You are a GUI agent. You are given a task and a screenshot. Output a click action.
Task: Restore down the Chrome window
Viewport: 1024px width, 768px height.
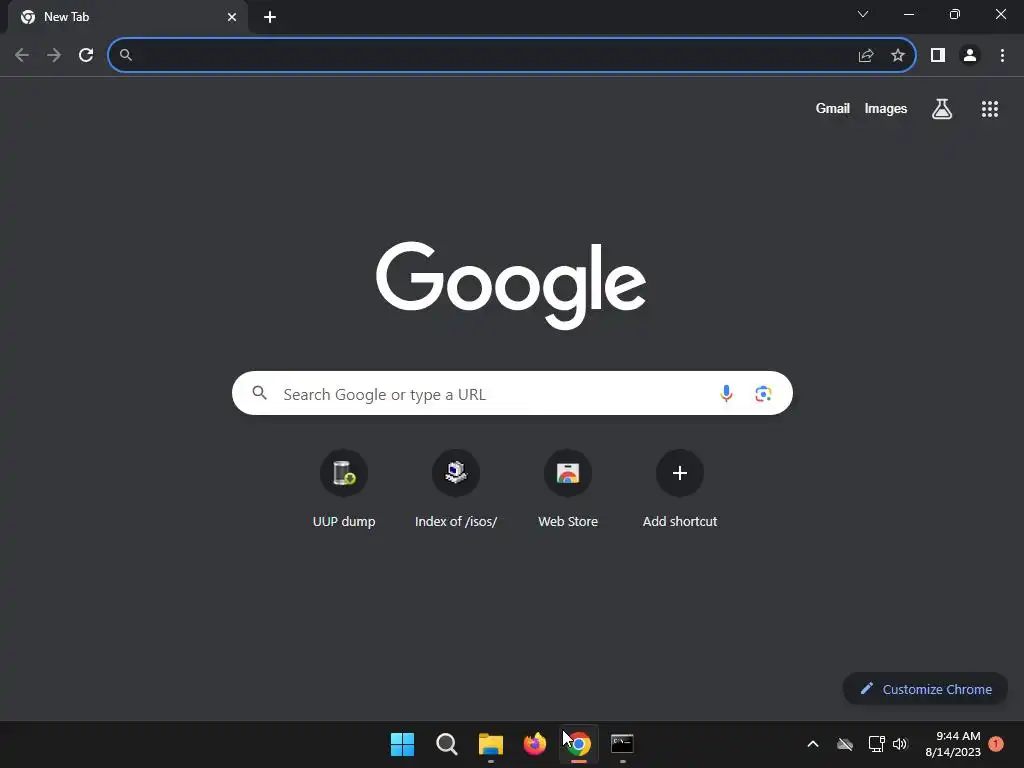coord(955,14)
